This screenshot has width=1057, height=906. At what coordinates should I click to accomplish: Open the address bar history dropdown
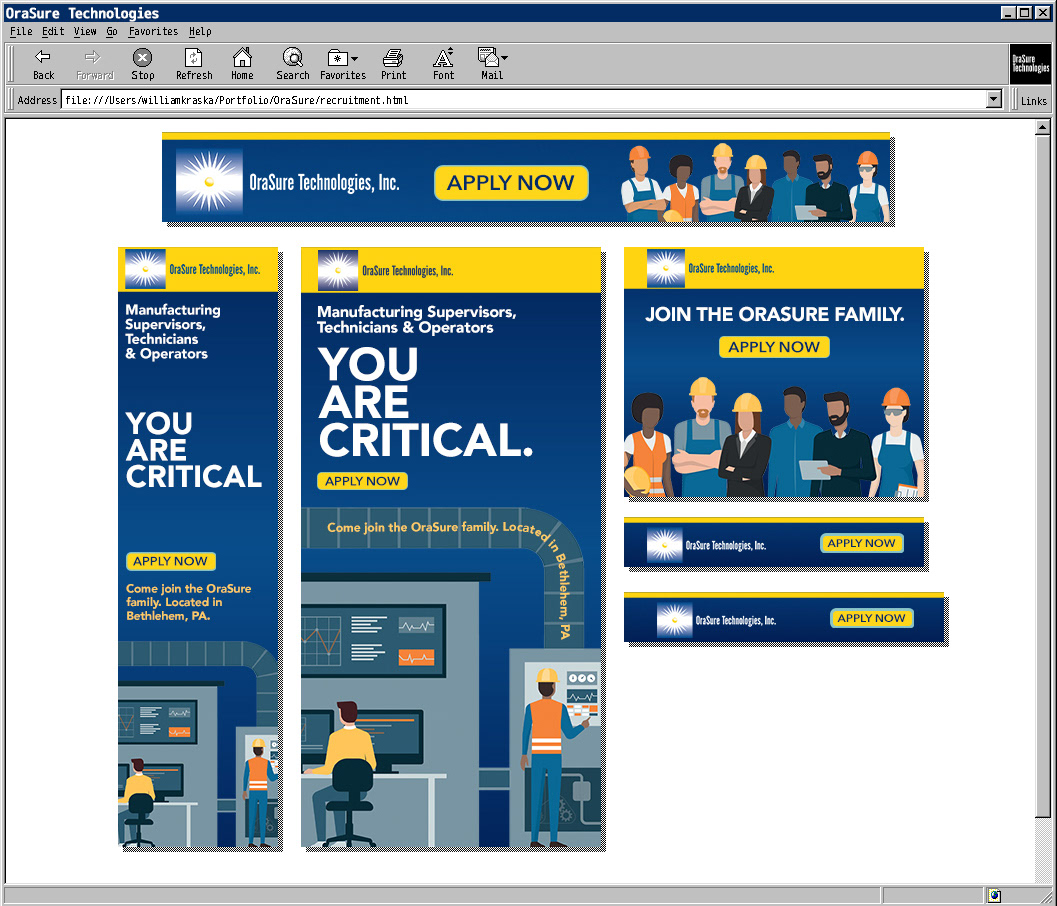point(994,100)
